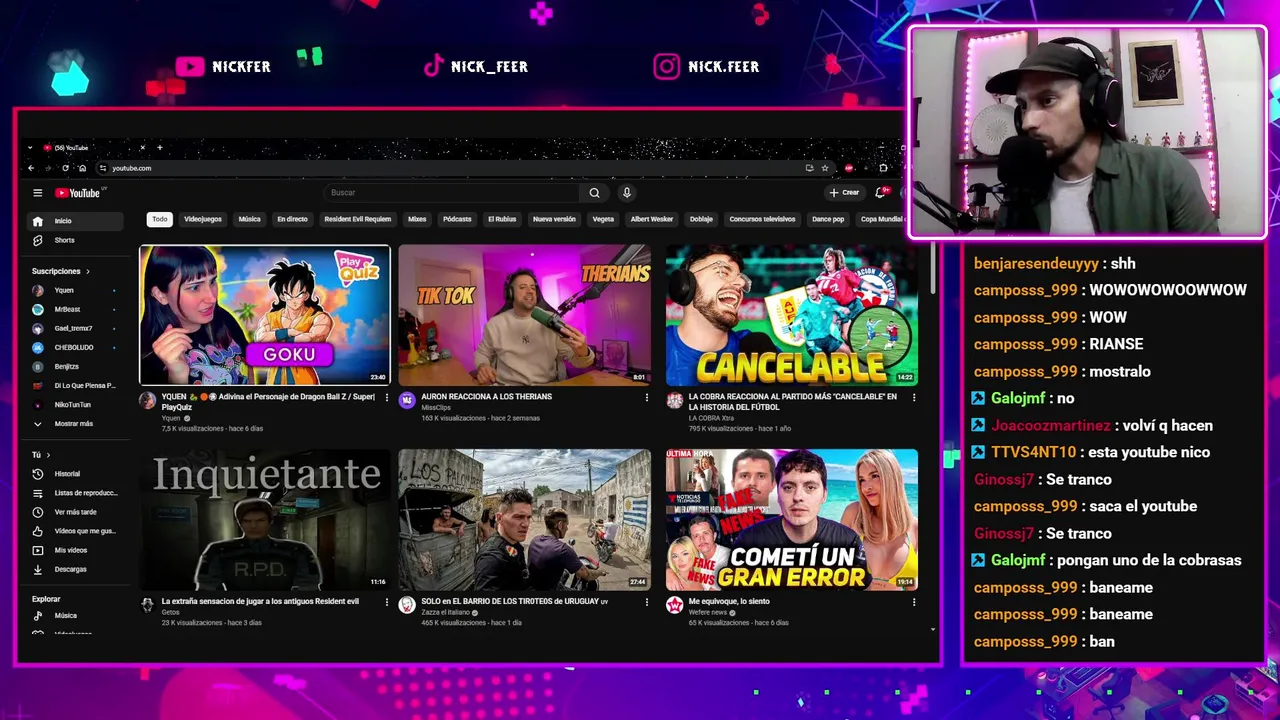
Task: Open Ver más tarde
Action: [x=75, y=512]
